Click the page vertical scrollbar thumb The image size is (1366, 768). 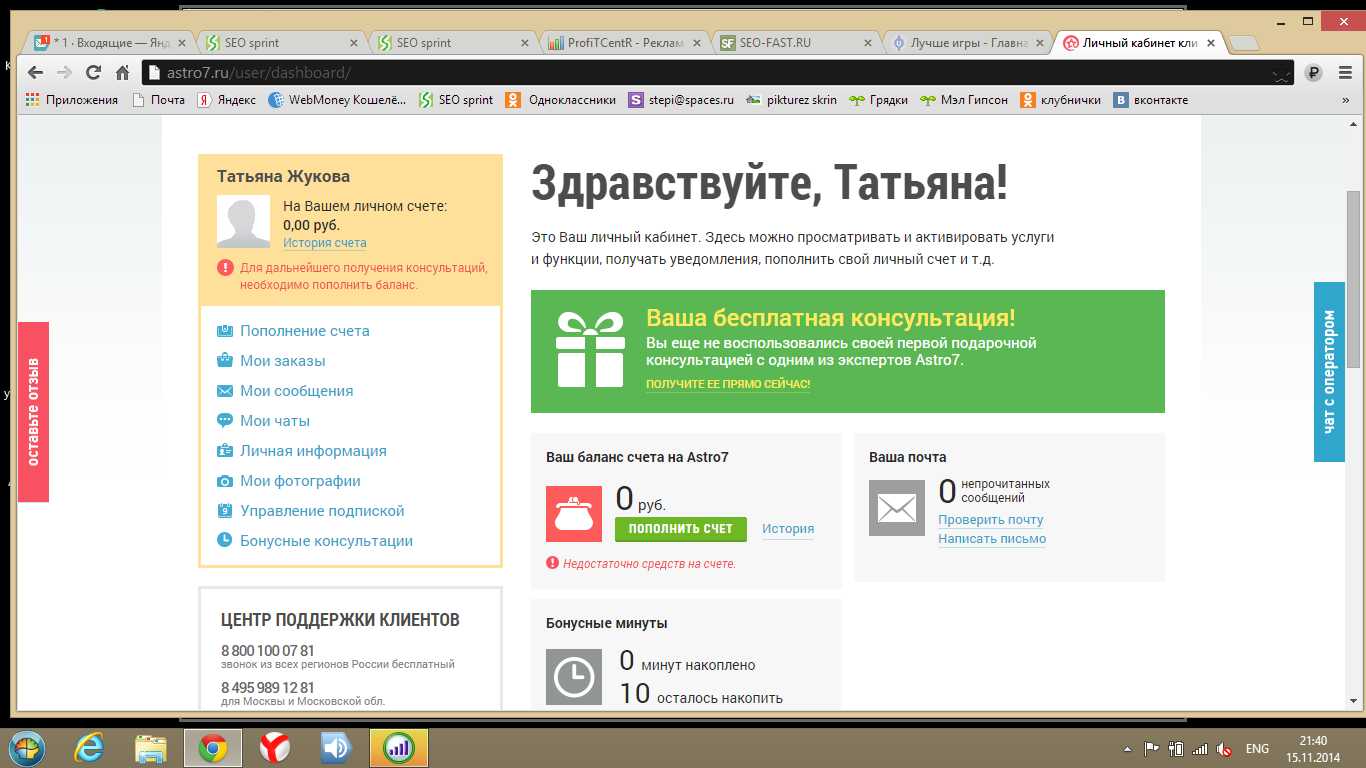1354,278
